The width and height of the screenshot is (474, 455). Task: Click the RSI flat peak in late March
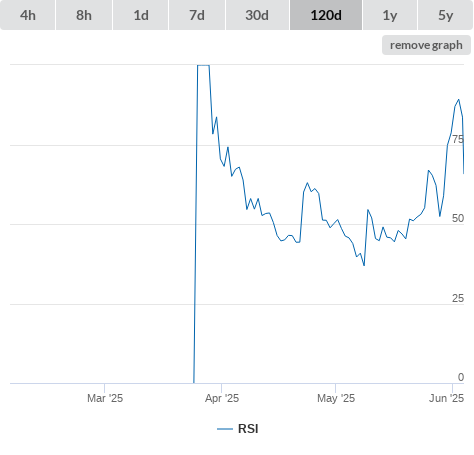click(203, 65)
